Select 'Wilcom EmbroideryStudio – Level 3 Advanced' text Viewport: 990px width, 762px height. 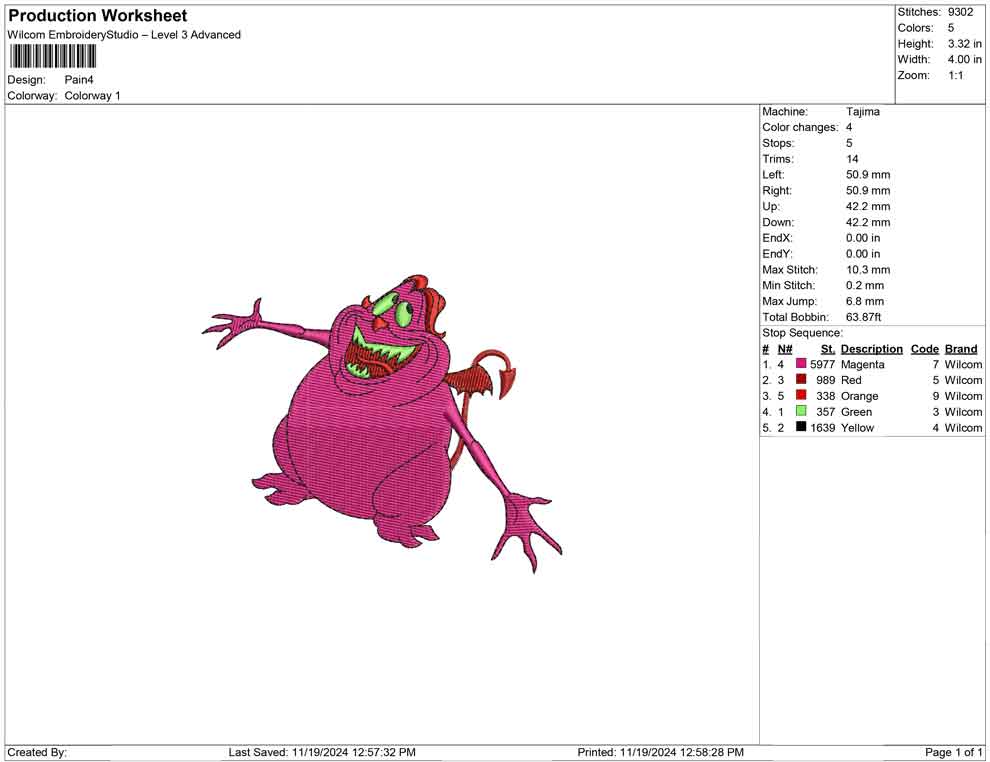[x=124, y=35]
